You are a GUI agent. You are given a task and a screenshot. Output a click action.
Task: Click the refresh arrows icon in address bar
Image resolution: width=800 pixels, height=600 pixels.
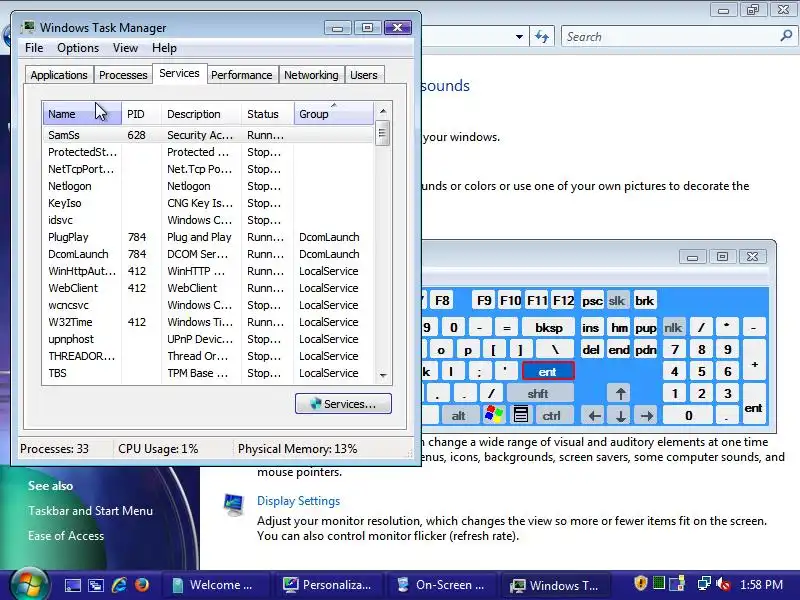(x=542, y=37)
